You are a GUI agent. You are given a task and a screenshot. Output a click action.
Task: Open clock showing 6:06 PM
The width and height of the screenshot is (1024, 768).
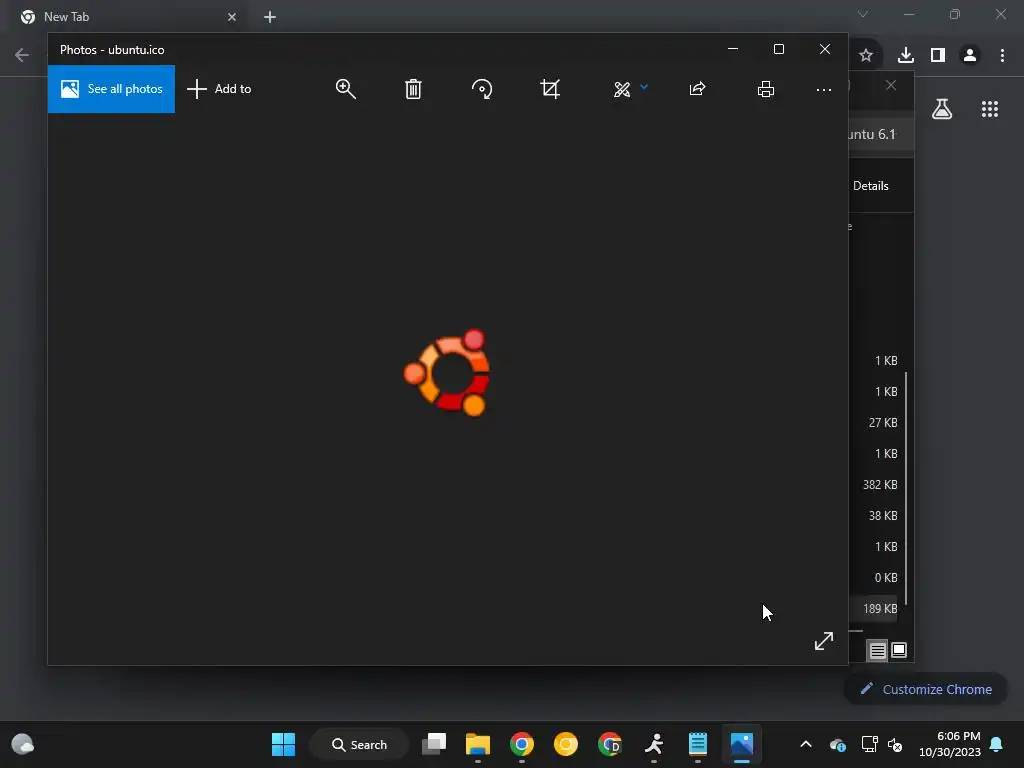(950, 744)
